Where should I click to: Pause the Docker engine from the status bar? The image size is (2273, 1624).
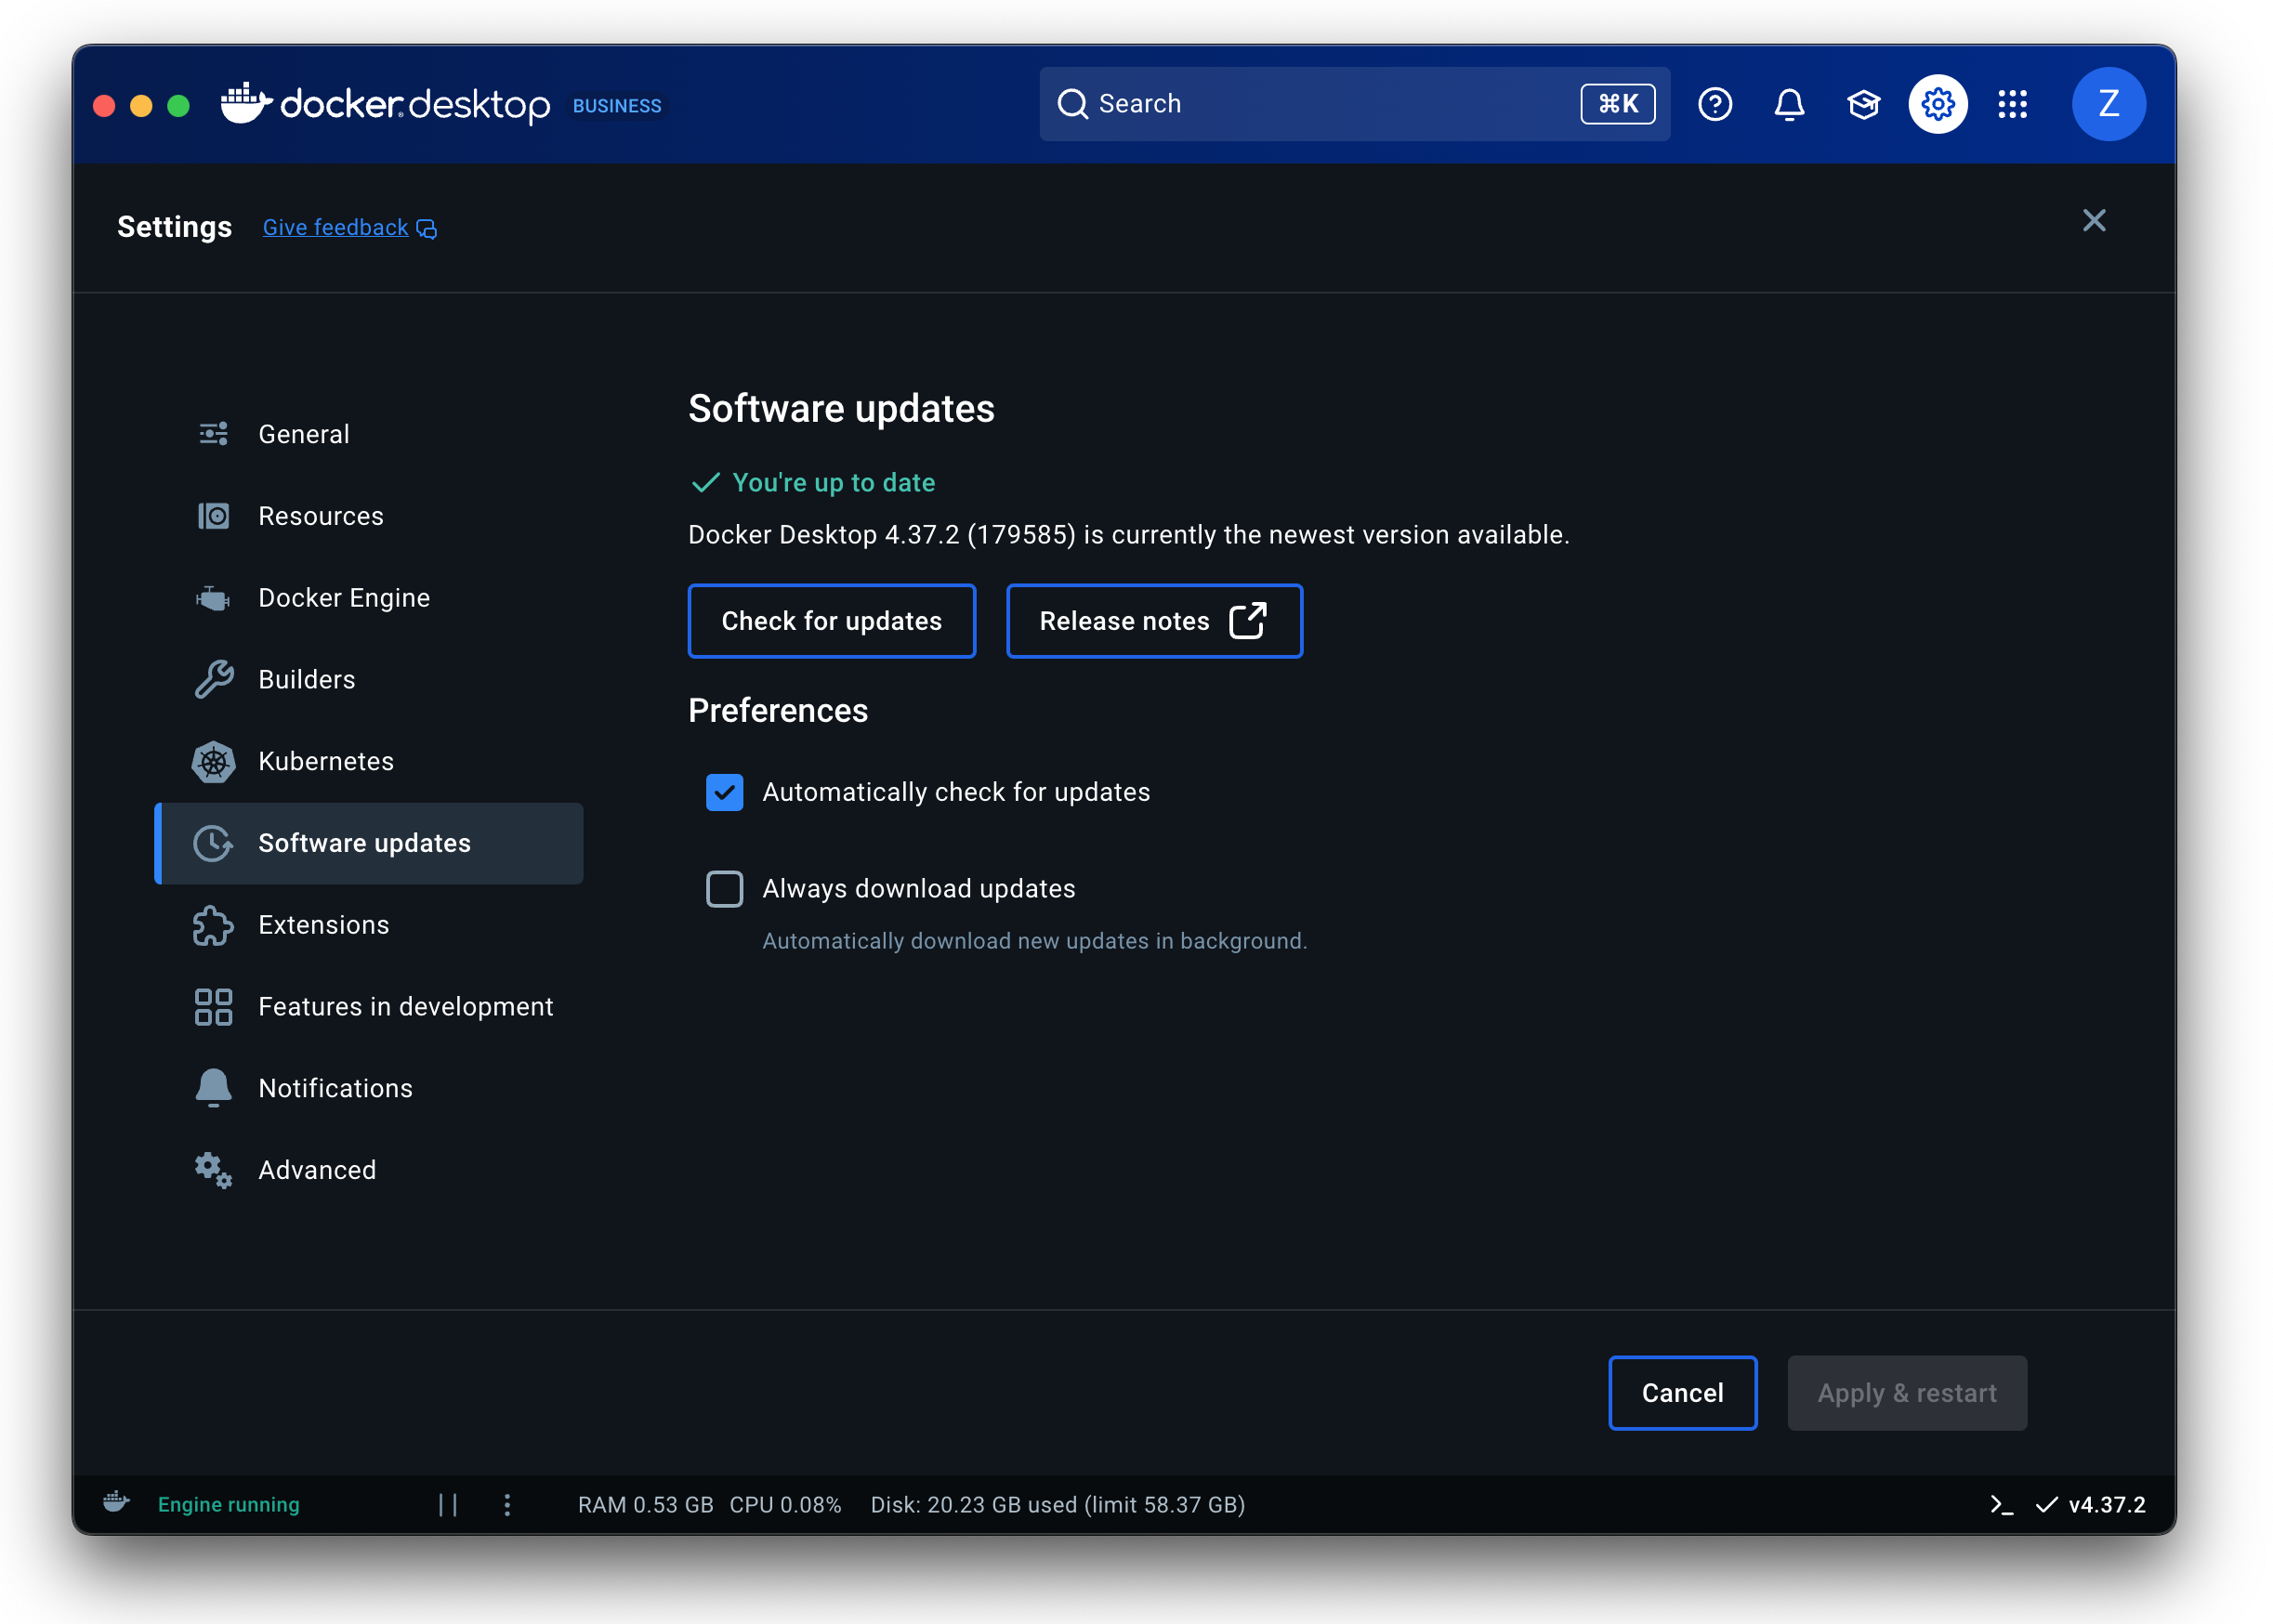tap(449, 1504)
